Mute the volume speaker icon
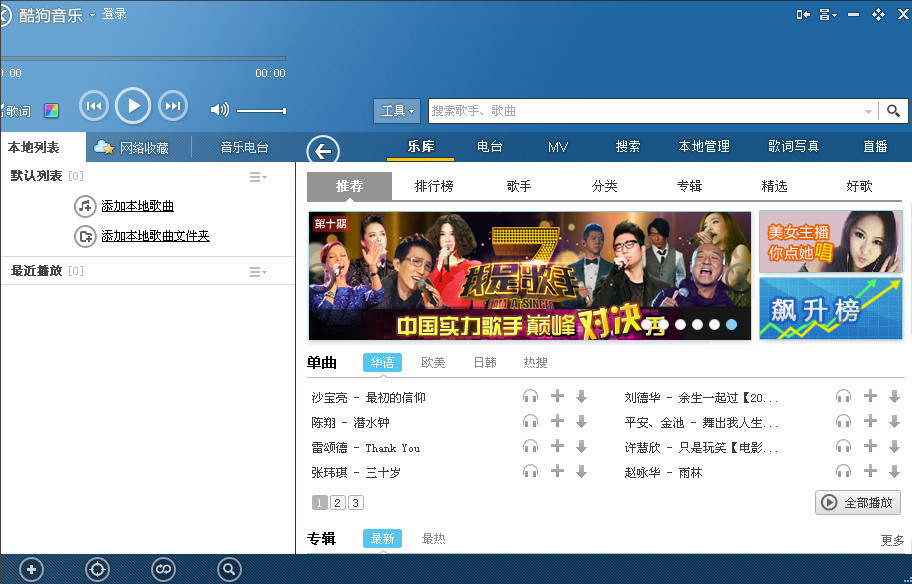 coord(219,109)
